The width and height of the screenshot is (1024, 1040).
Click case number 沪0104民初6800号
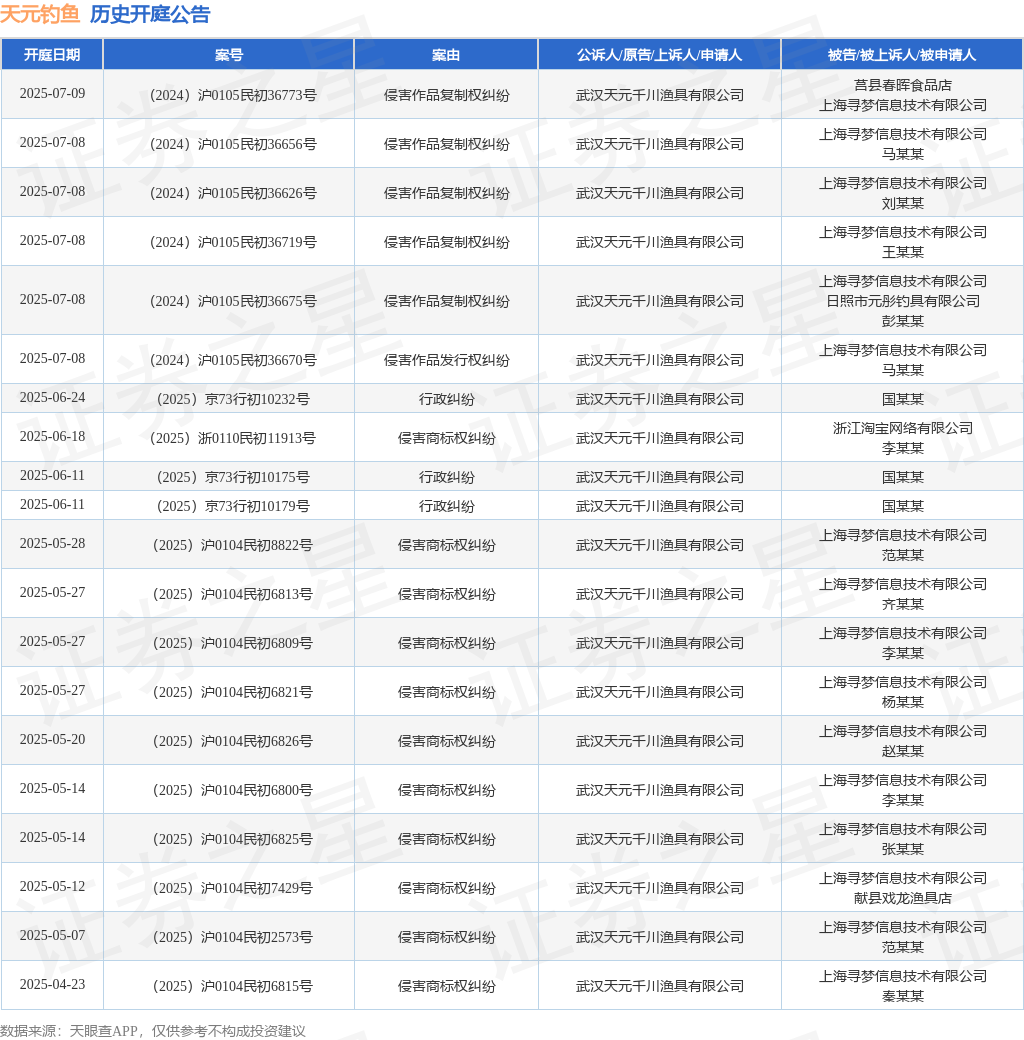[257, 791]
